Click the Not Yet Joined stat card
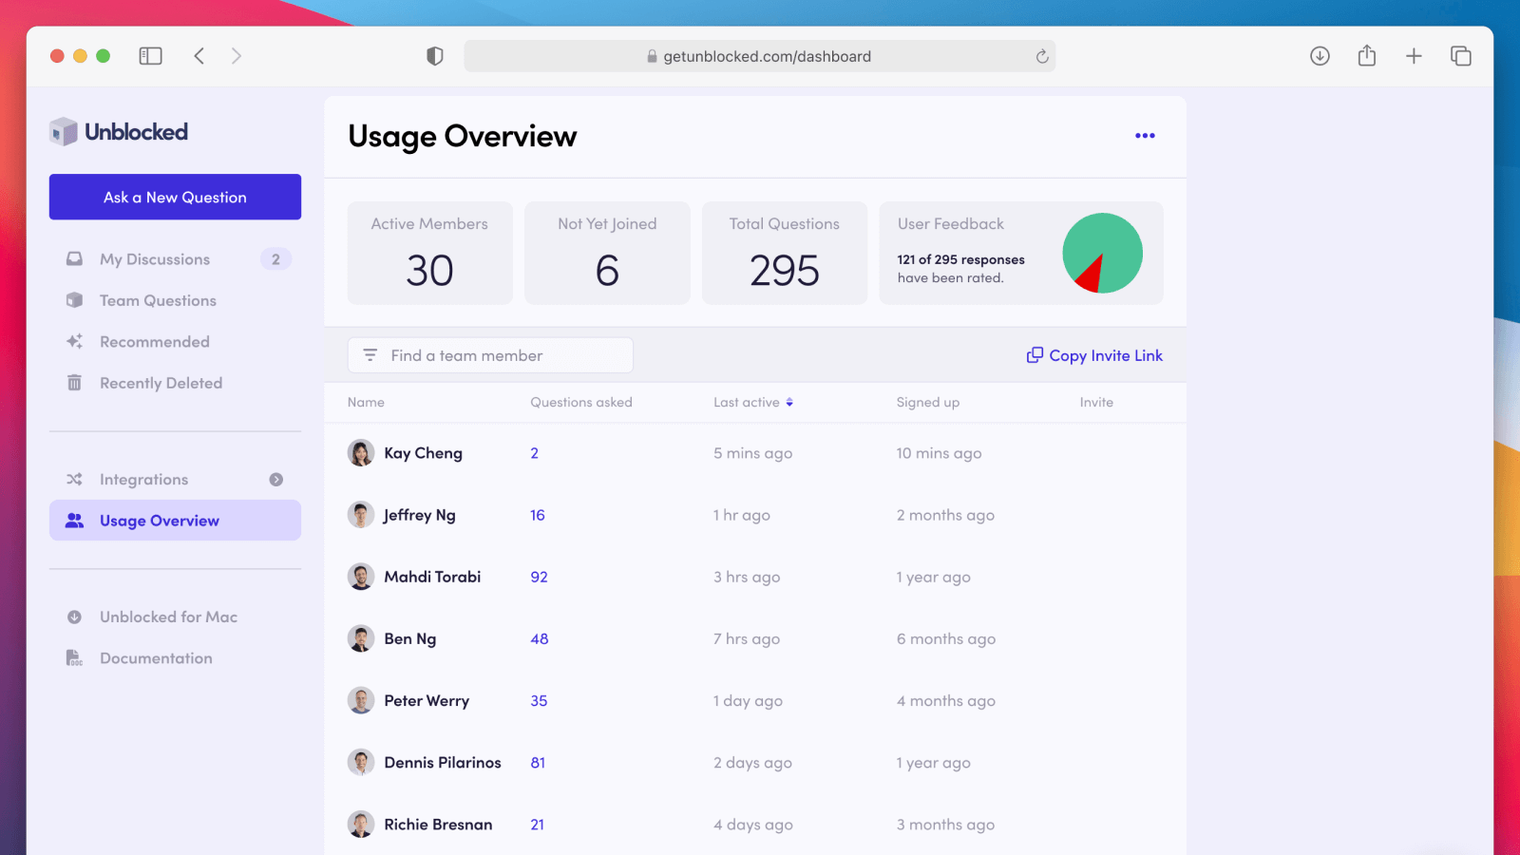 pos(607,253)
